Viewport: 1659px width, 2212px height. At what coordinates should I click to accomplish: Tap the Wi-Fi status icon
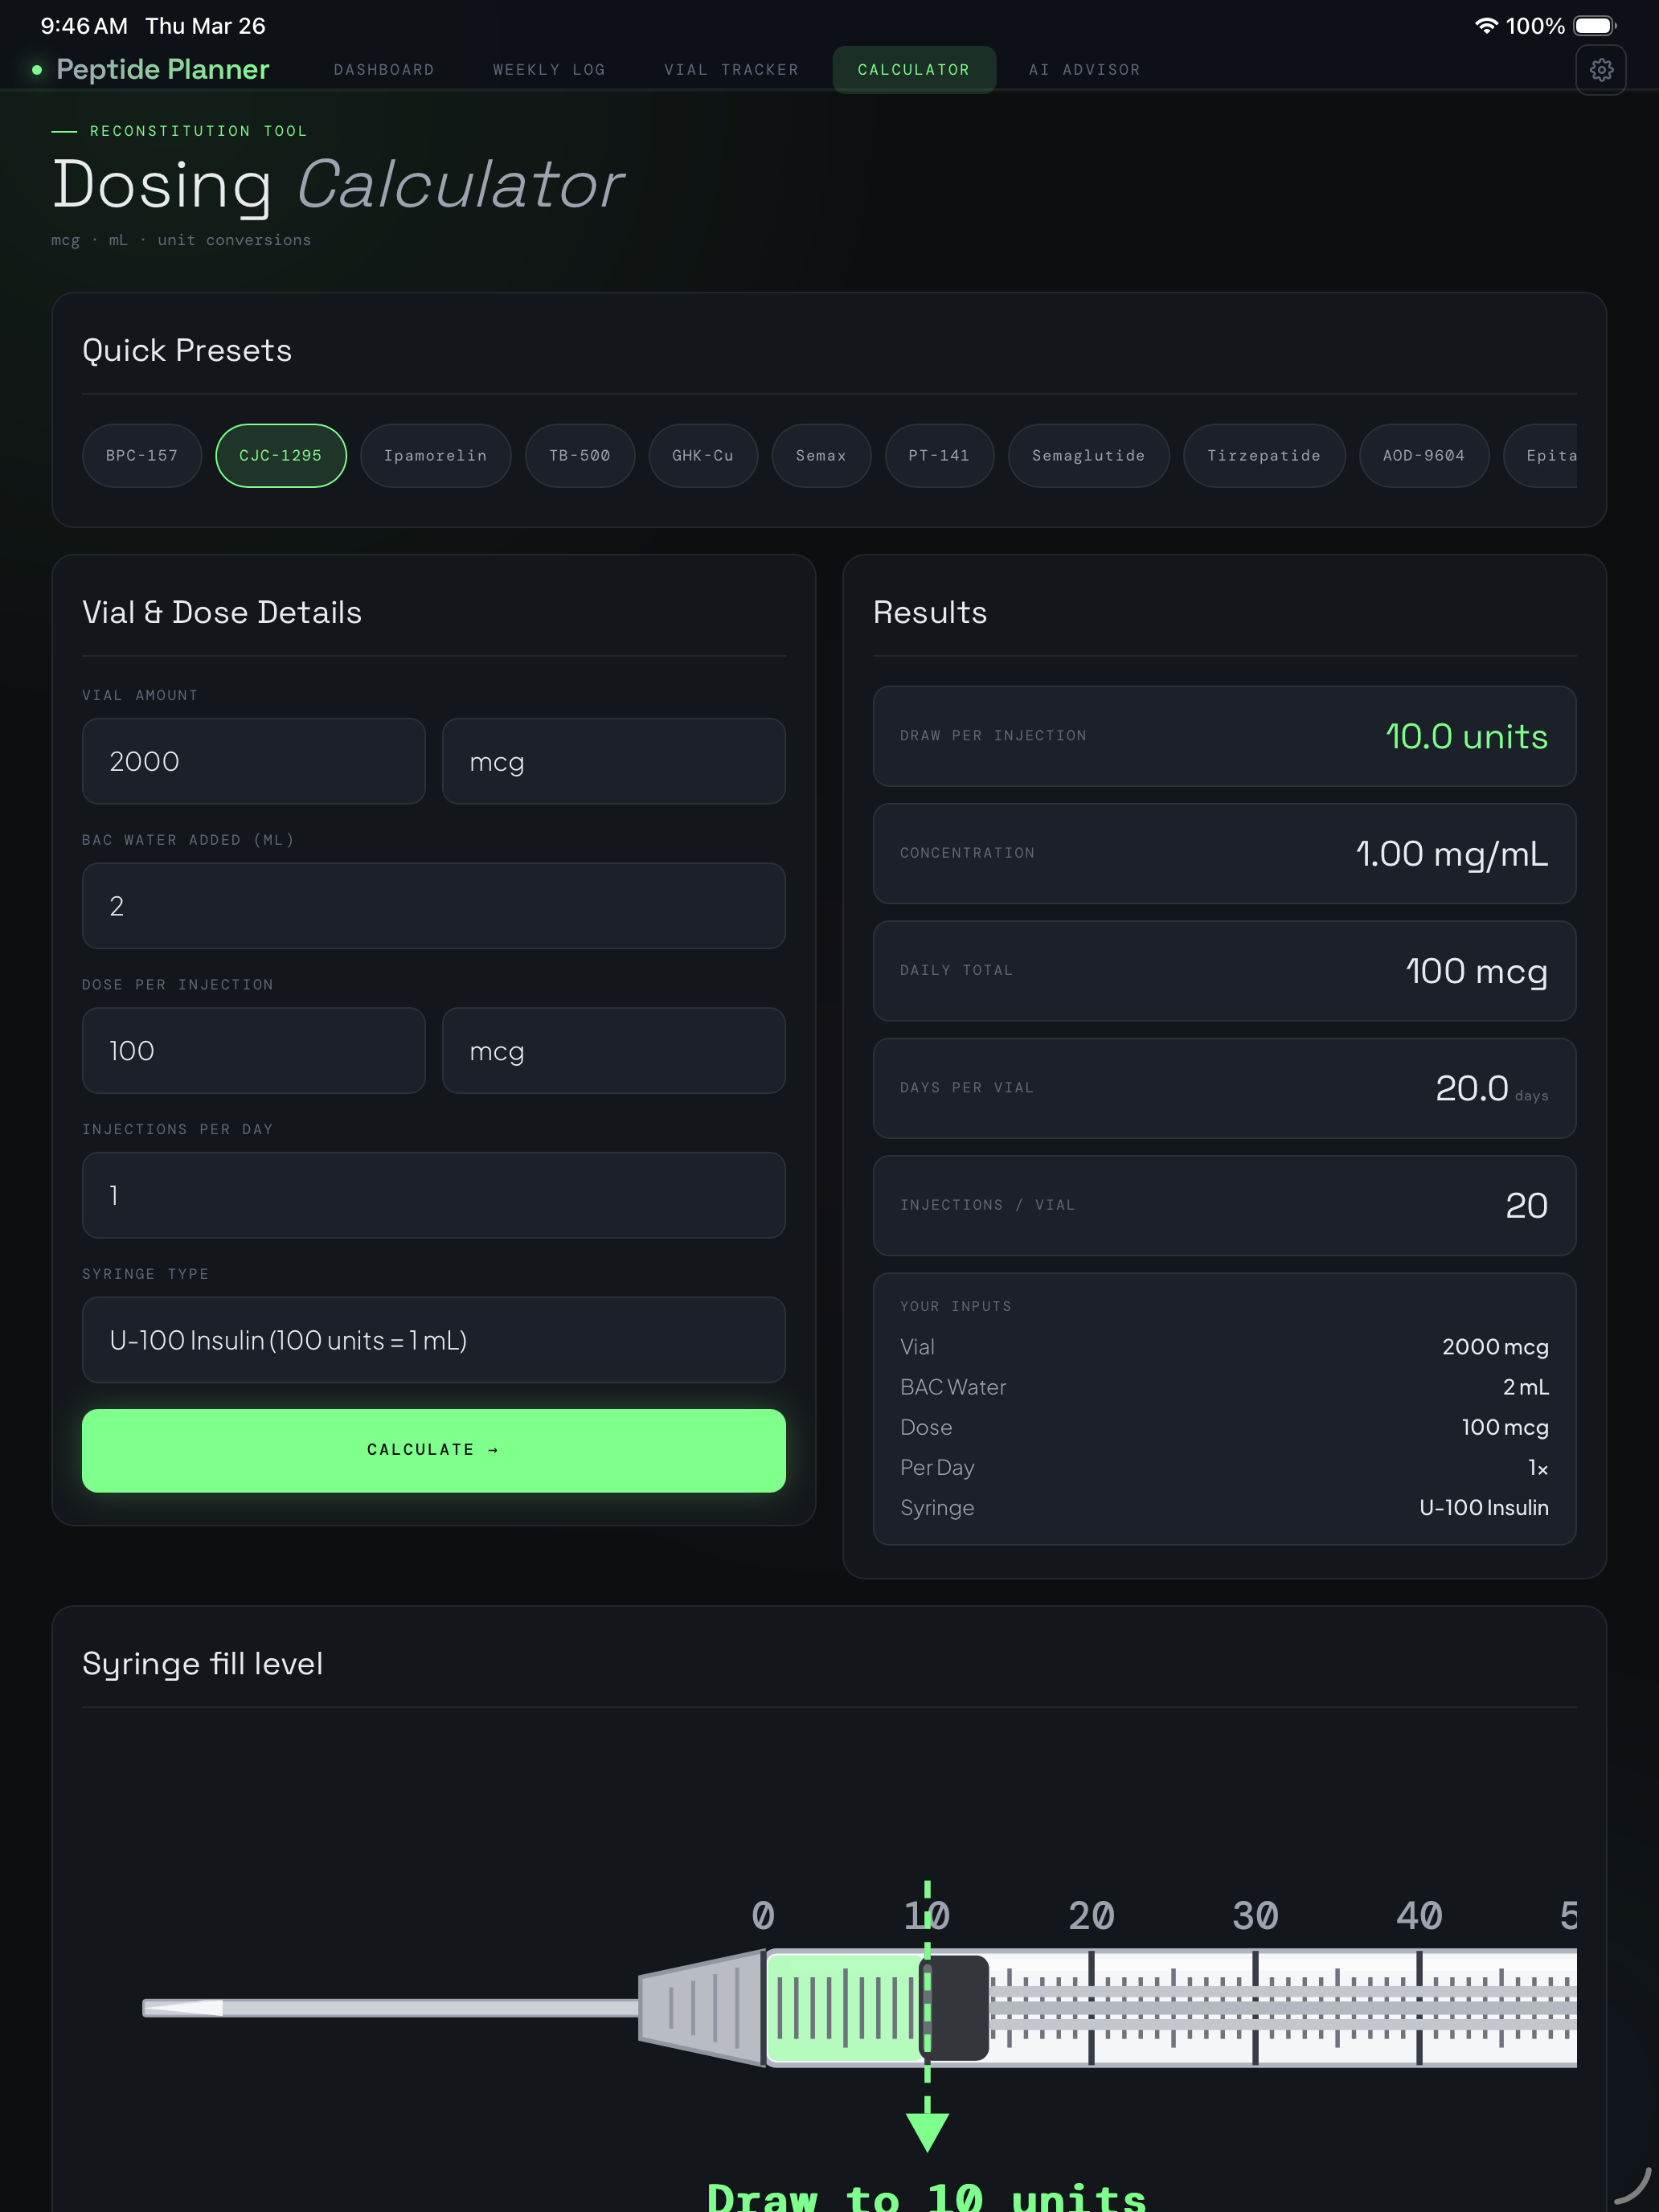[x=1486, y=26]
